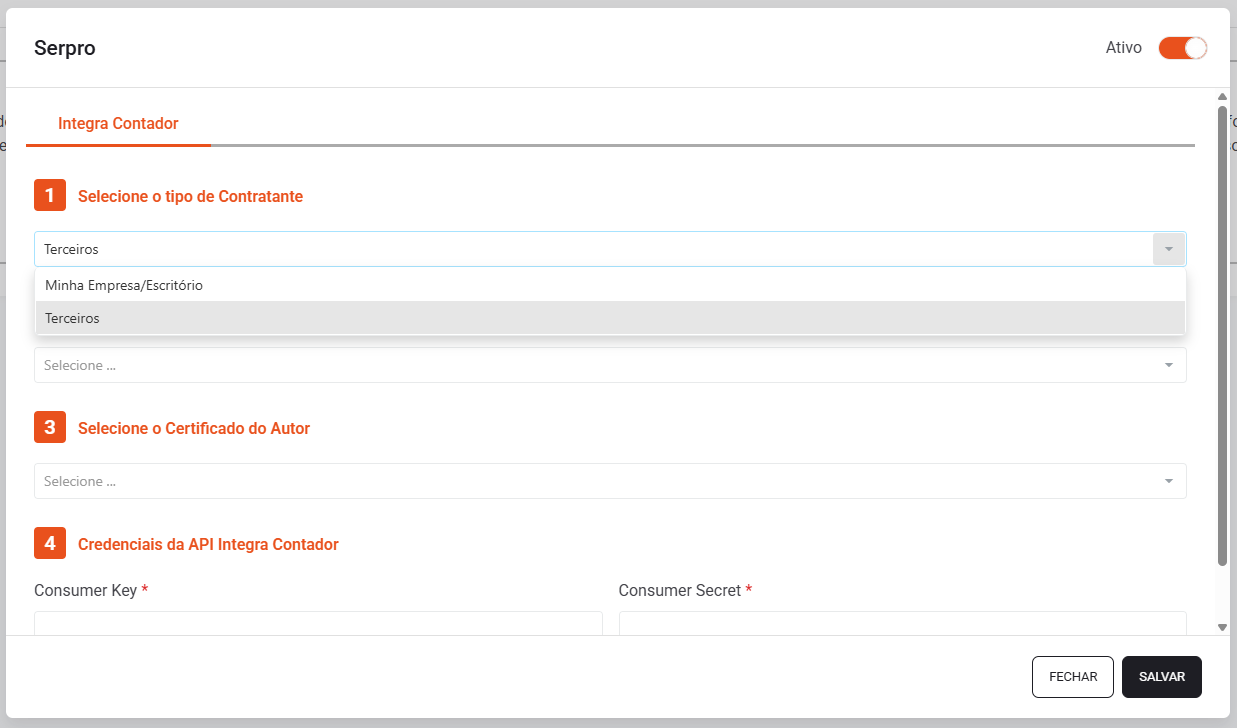The width and height of the screenshot is (1237, 728).
Task: Click the step 4 number badge
Action: point(50,544)
